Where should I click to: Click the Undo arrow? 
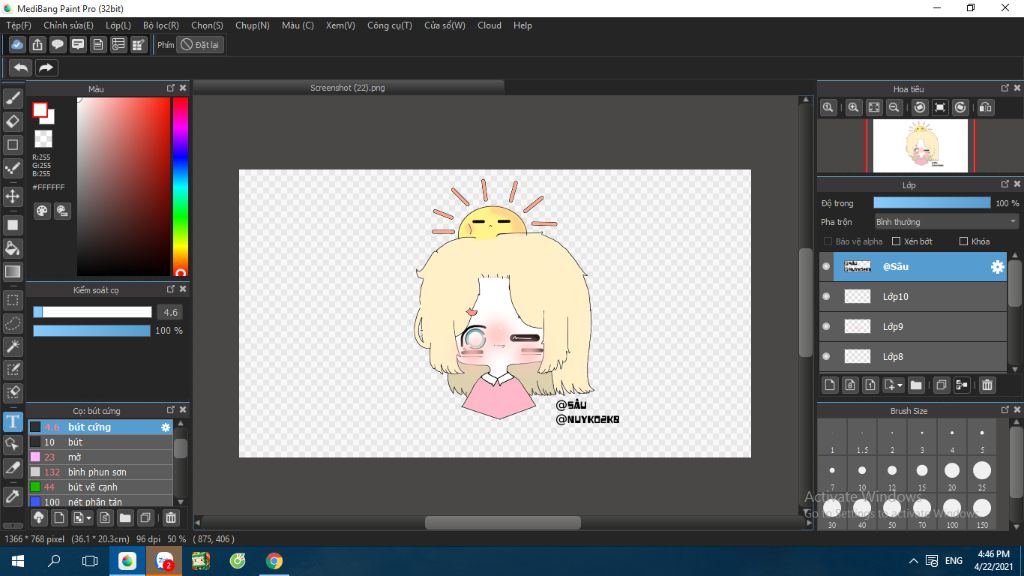tap(21, 68)
